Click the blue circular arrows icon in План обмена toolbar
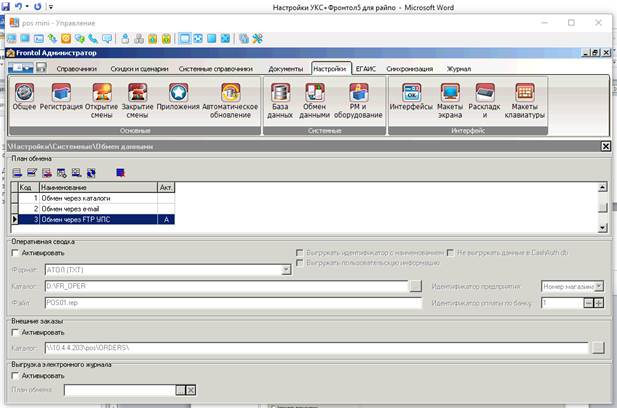This screenshot has height=408, width=617. [x=91, y=173]
